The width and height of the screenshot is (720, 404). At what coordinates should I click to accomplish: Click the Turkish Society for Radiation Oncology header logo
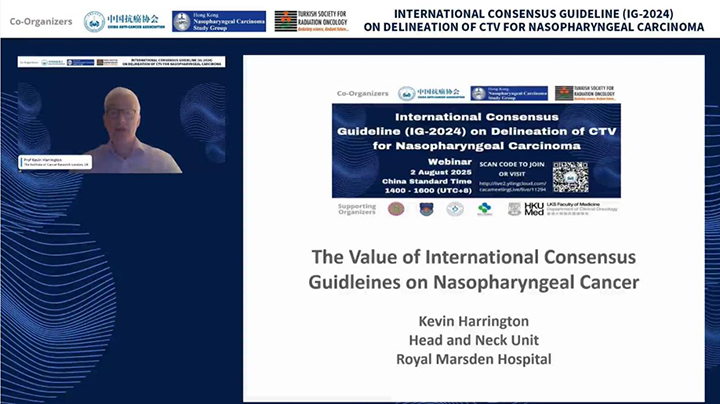pyautogui.click(x=312, y=21)
